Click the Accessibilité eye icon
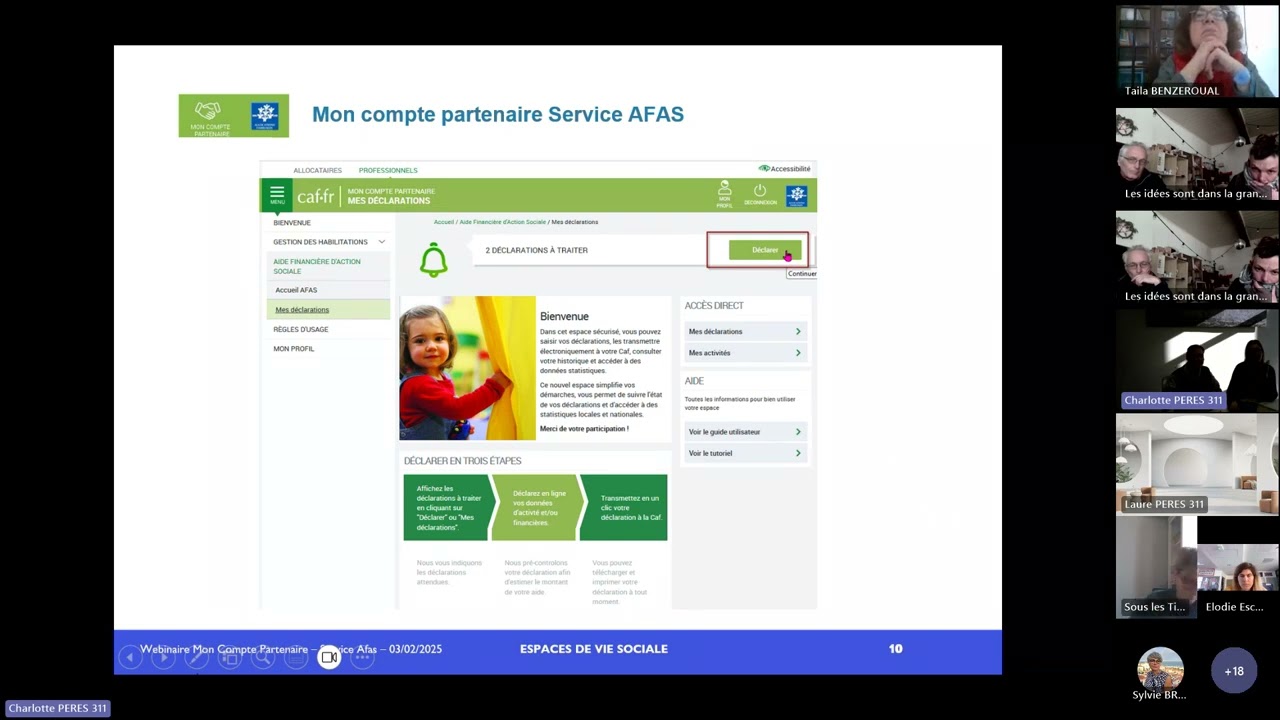 click(x=764, y=168)
